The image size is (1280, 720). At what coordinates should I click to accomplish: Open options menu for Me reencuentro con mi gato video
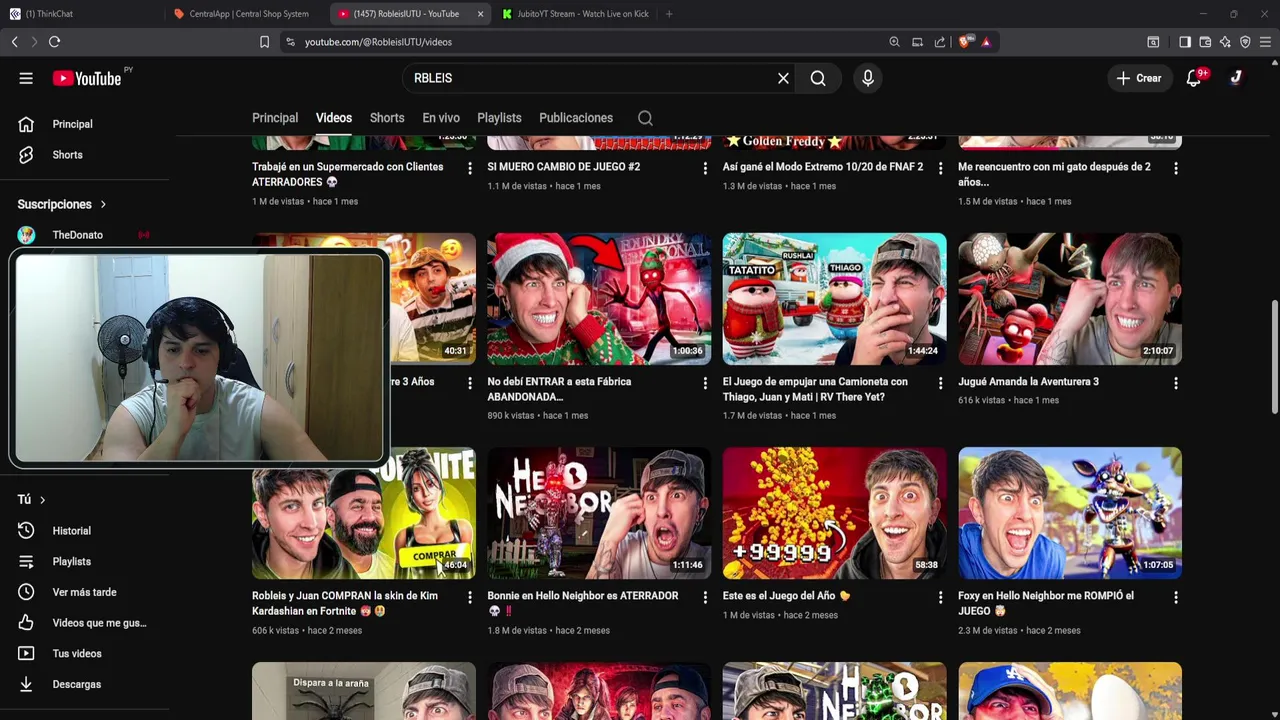point(1175,169)
